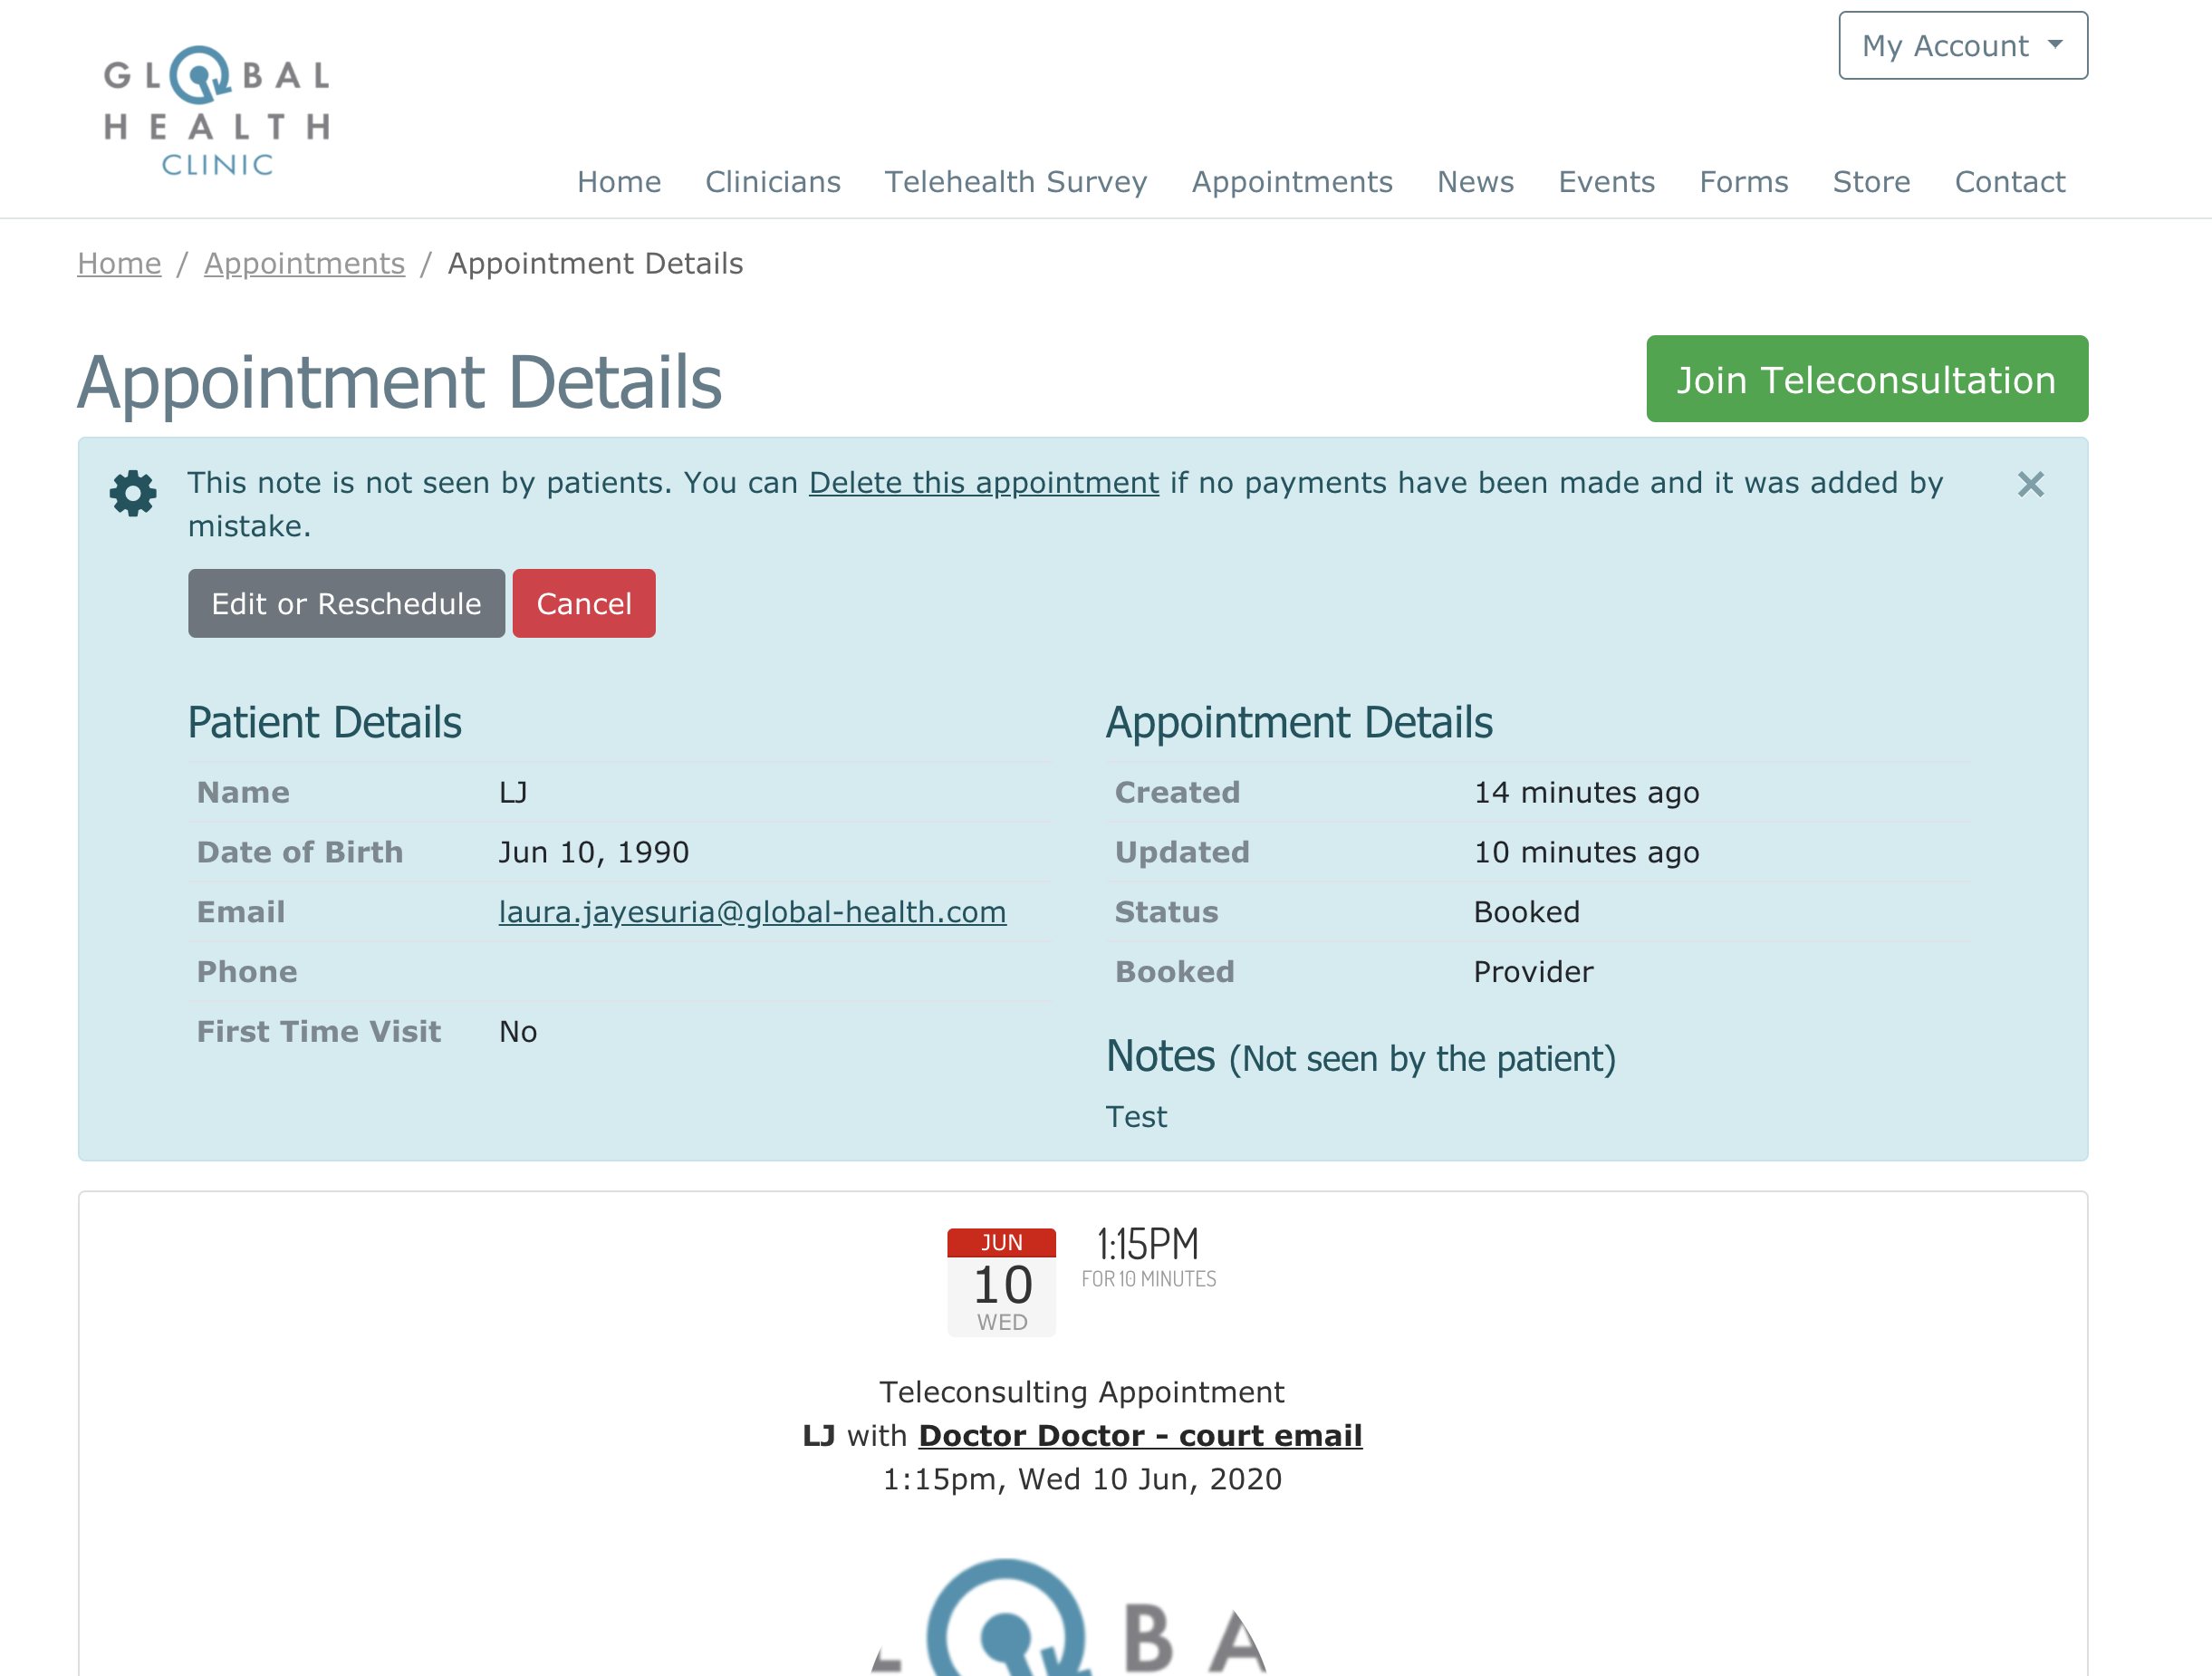Expand the My Account dropdown

click(1962, 46)
